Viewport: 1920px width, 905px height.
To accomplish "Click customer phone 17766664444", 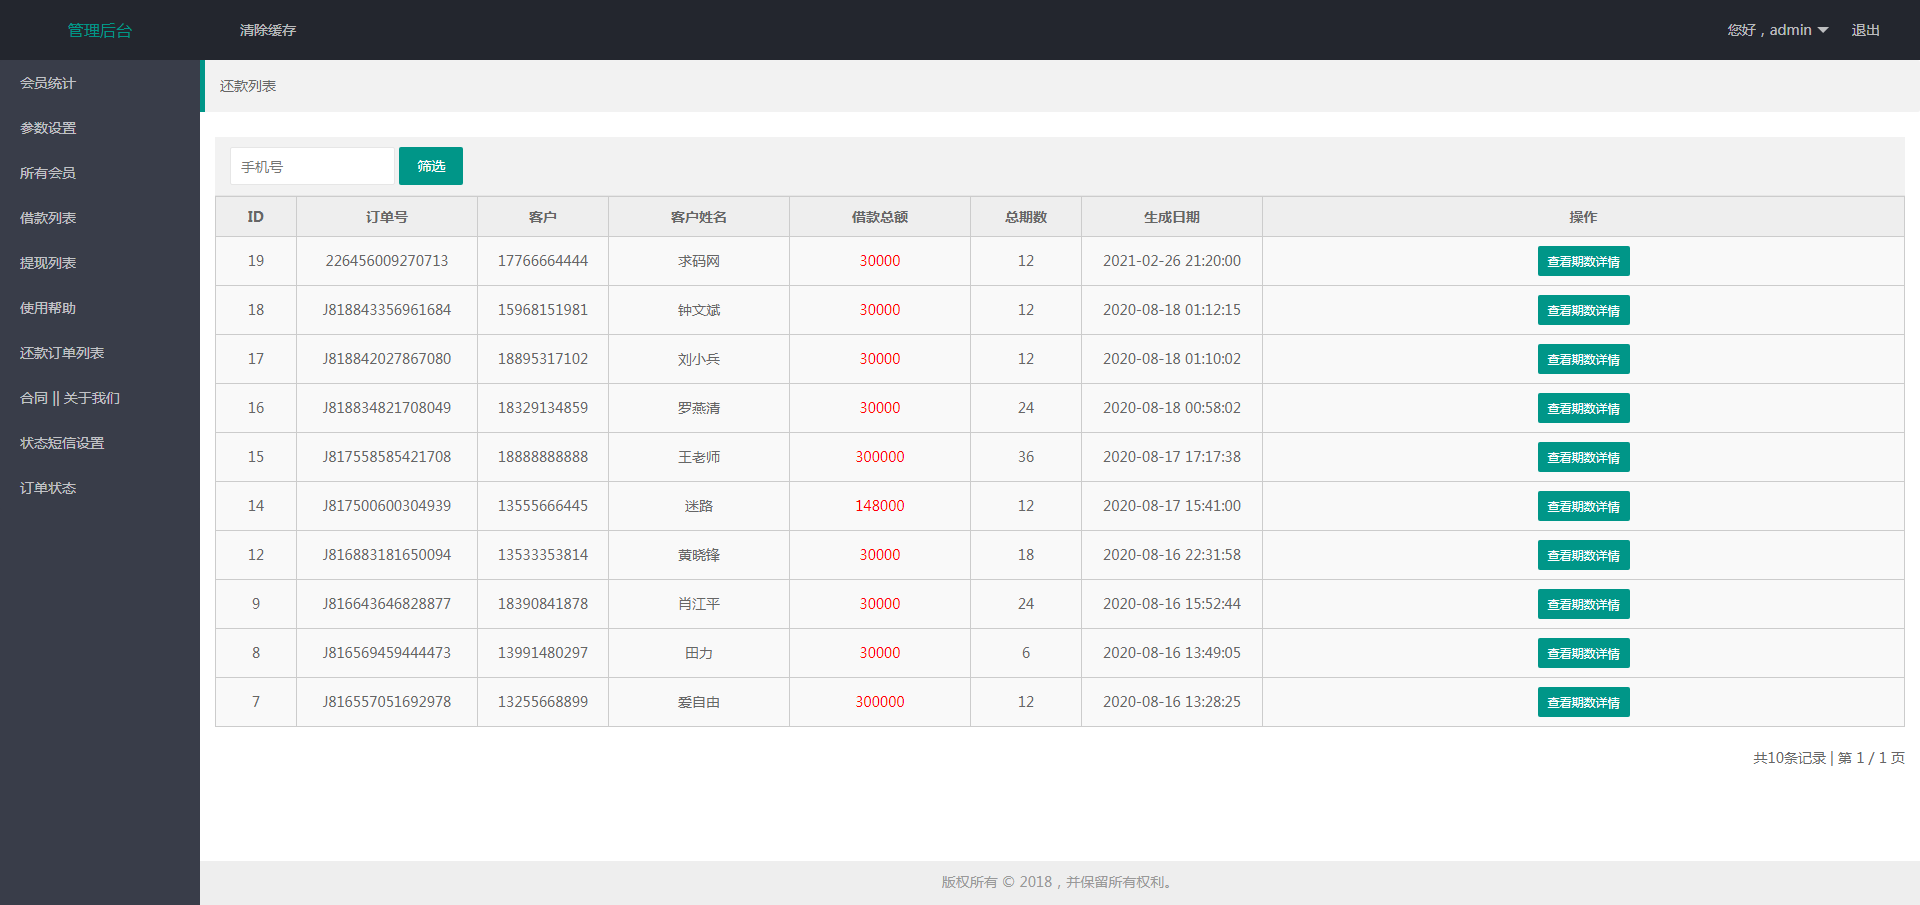I will 543,261.
